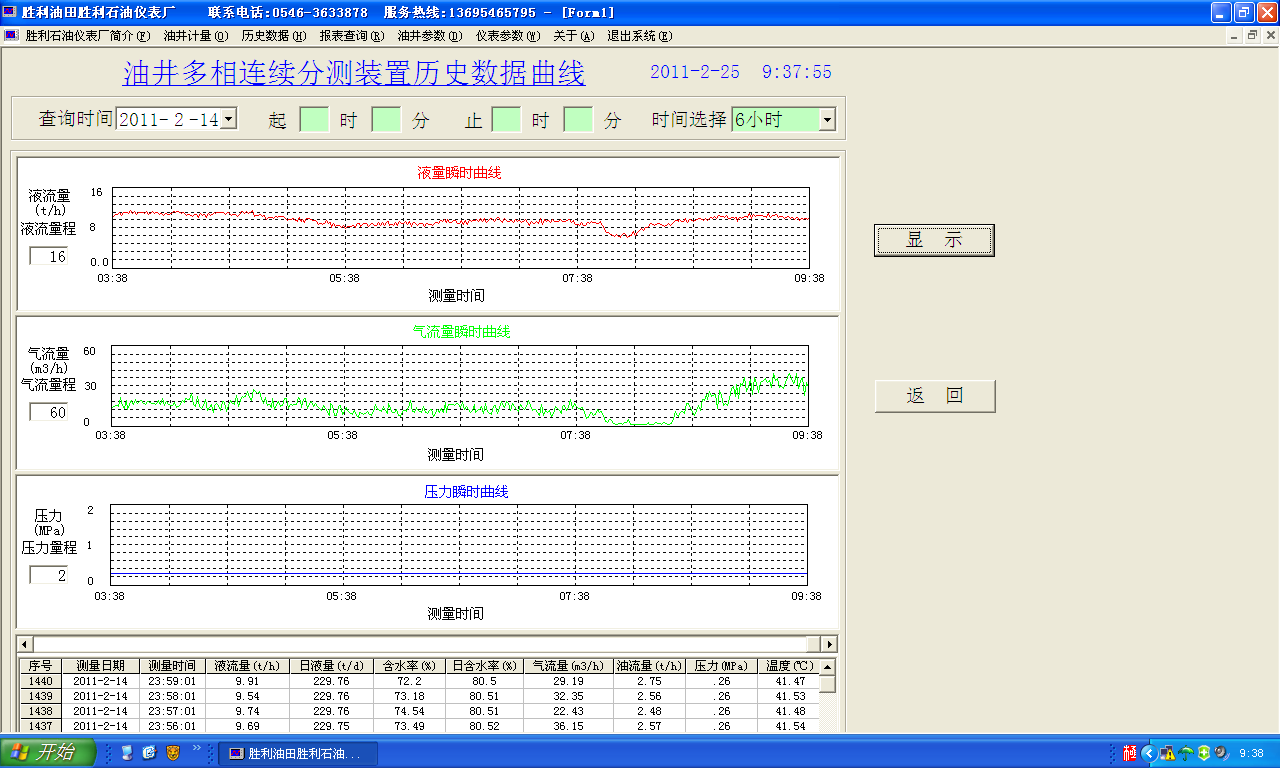Click the speaker volume tray icon

click(1221, 754)
